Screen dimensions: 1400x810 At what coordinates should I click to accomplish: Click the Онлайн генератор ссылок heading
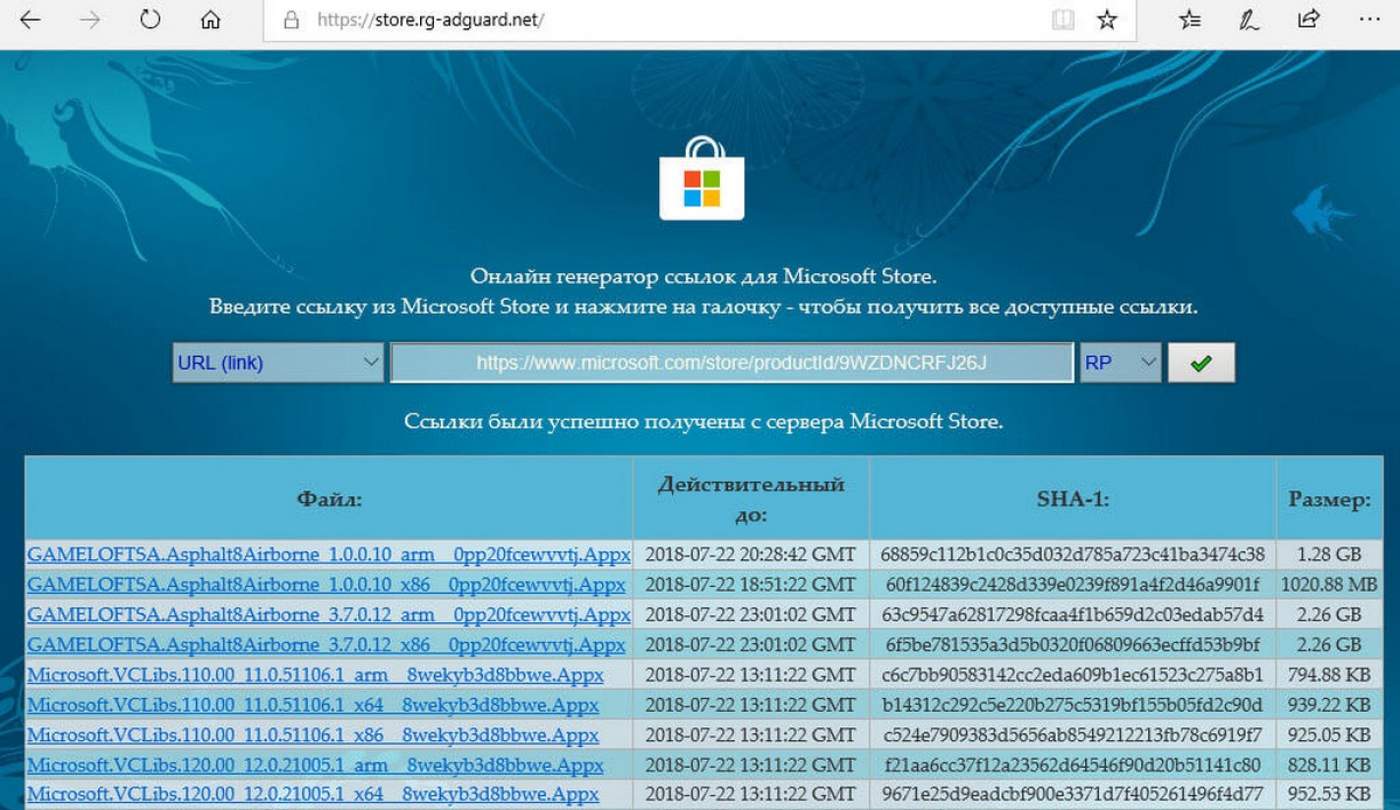click(703, 276)
